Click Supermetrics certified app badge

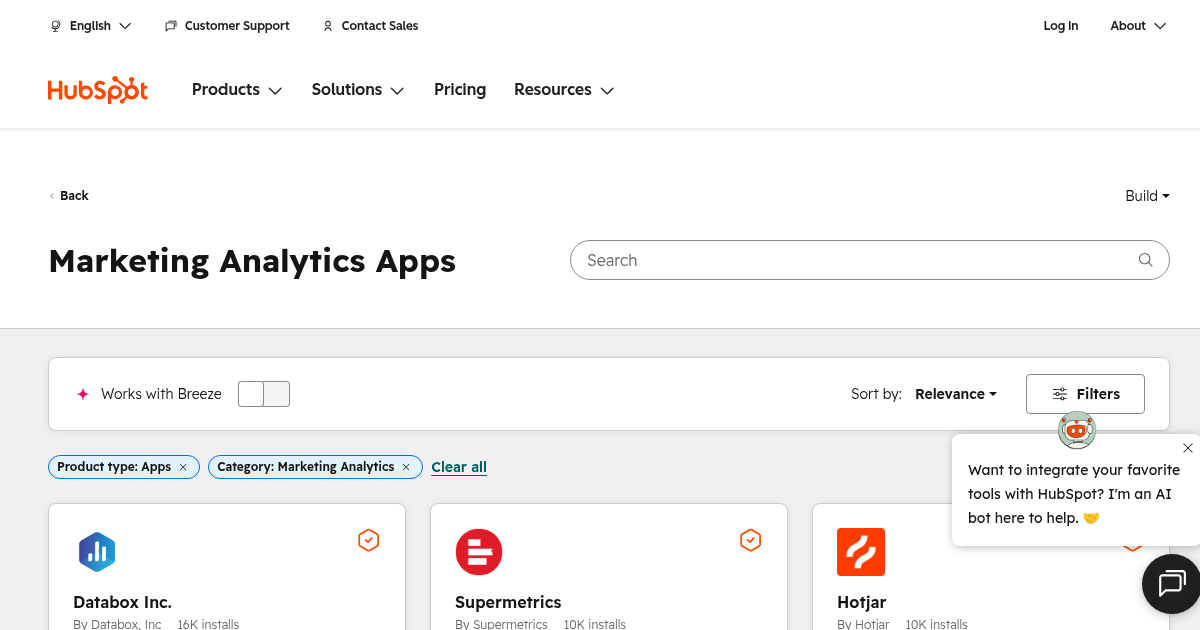coord(751,541)
